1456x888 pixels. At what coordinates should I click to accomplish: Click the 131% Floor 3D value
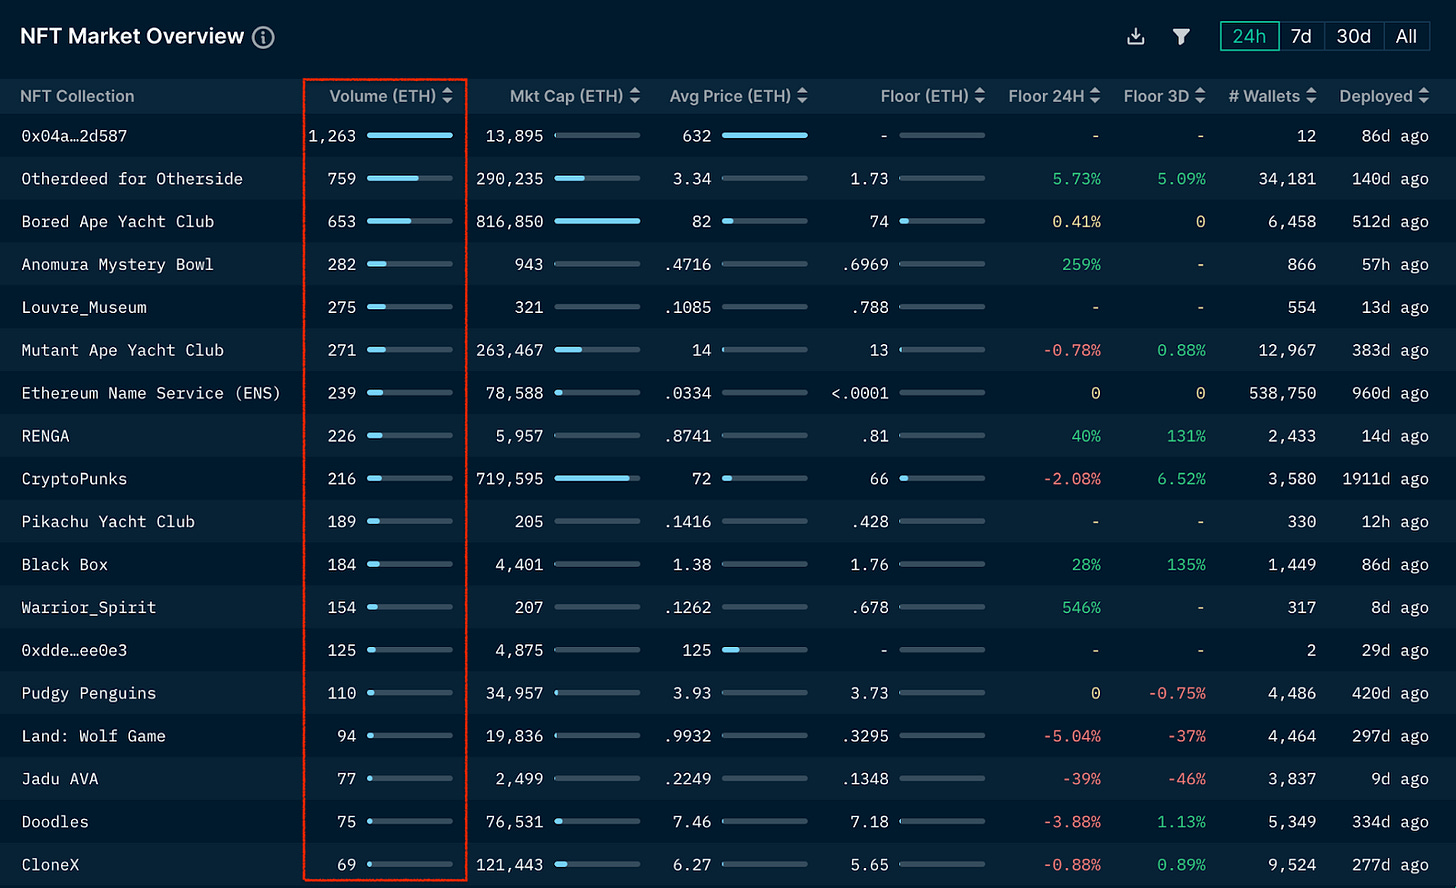pyautogui.click(x=1186, y=437)
